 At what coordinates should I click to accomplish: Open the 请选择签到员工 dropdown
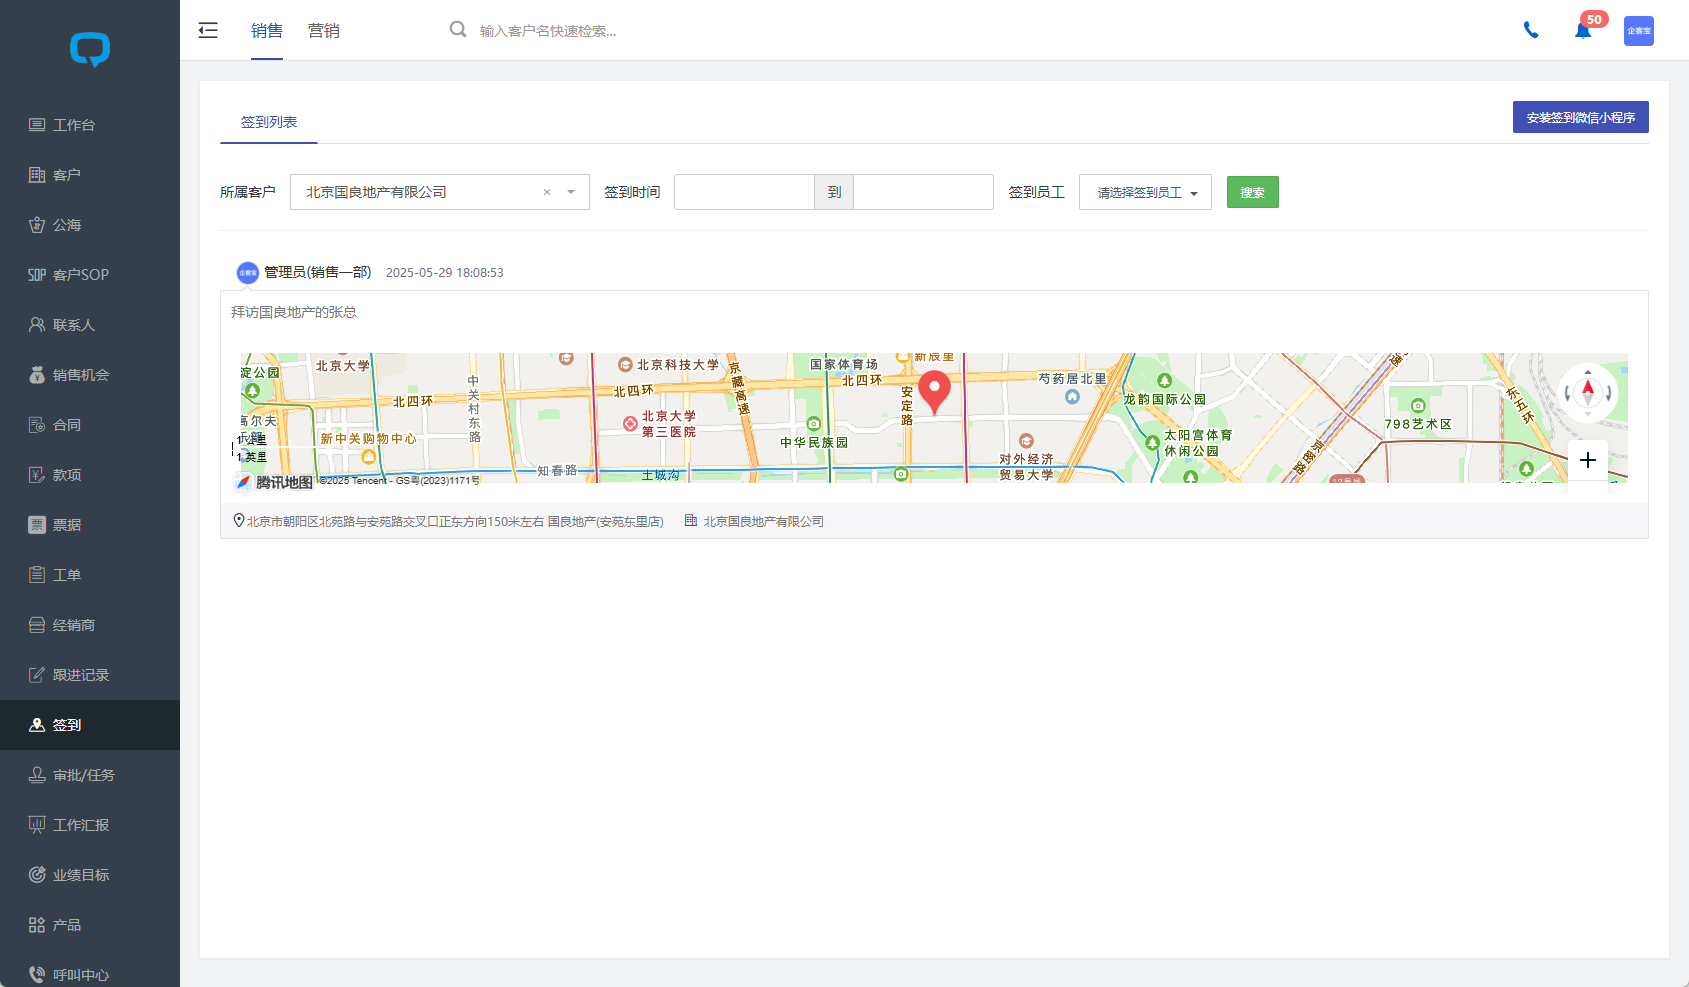(1145, 192)
